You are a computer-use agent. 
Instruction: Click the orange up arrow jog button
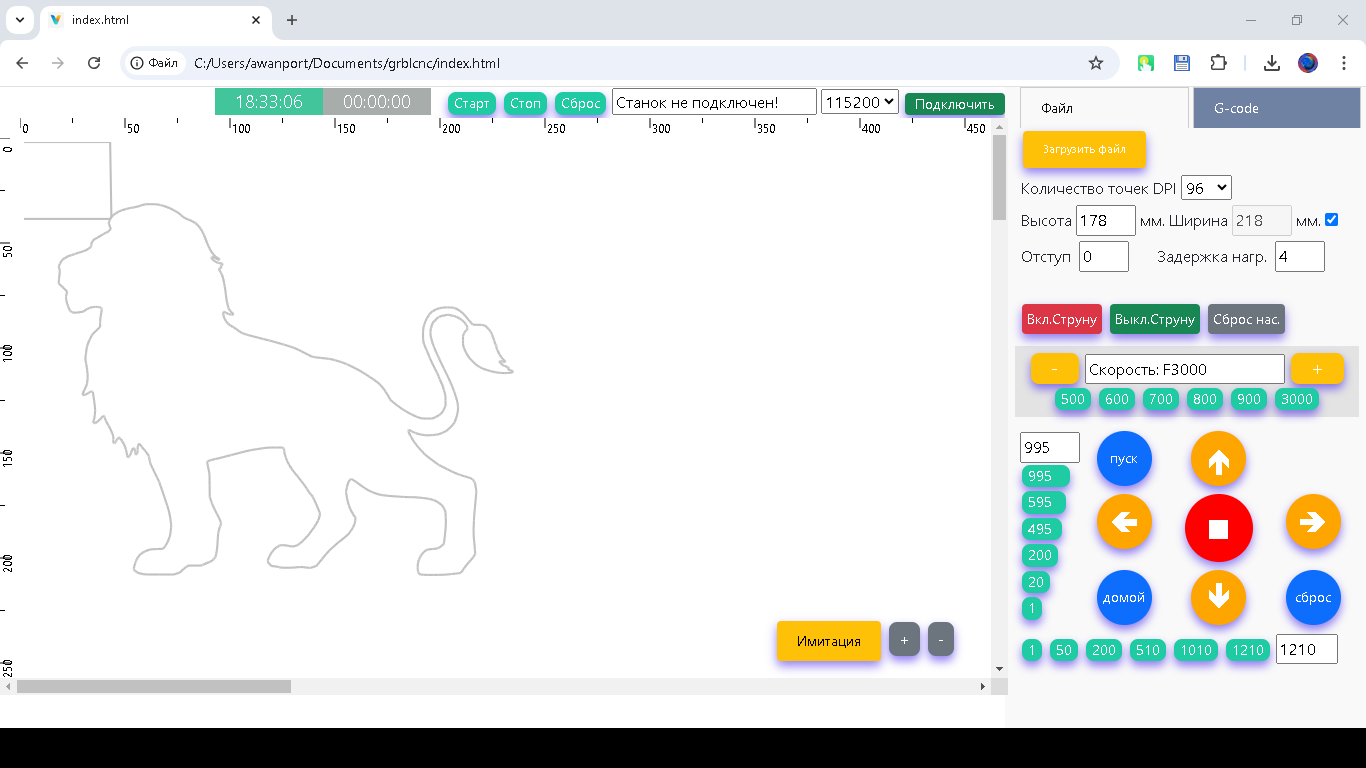click(x=1218, y=459)
